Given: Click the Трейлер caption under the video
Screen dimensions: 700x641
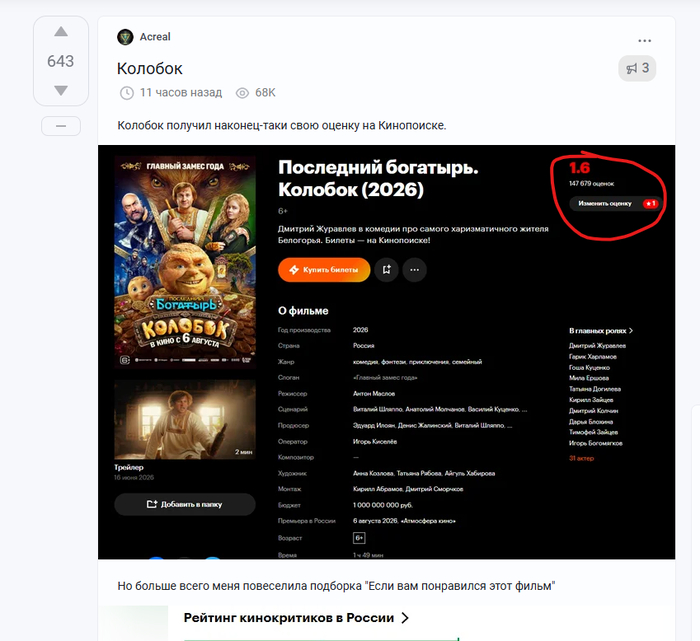Looking at the screenshot, I should [x=129, y=467].
